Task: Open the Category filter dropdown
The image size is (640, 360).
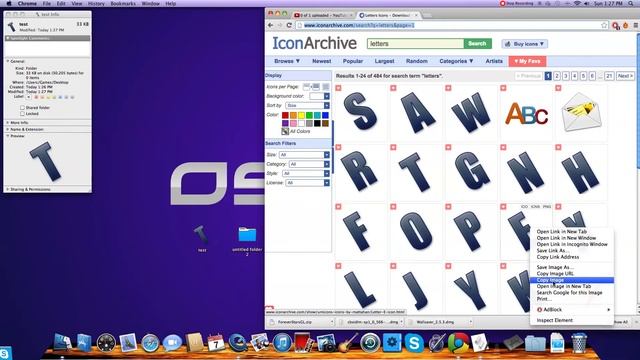Action: click(309, 164)
